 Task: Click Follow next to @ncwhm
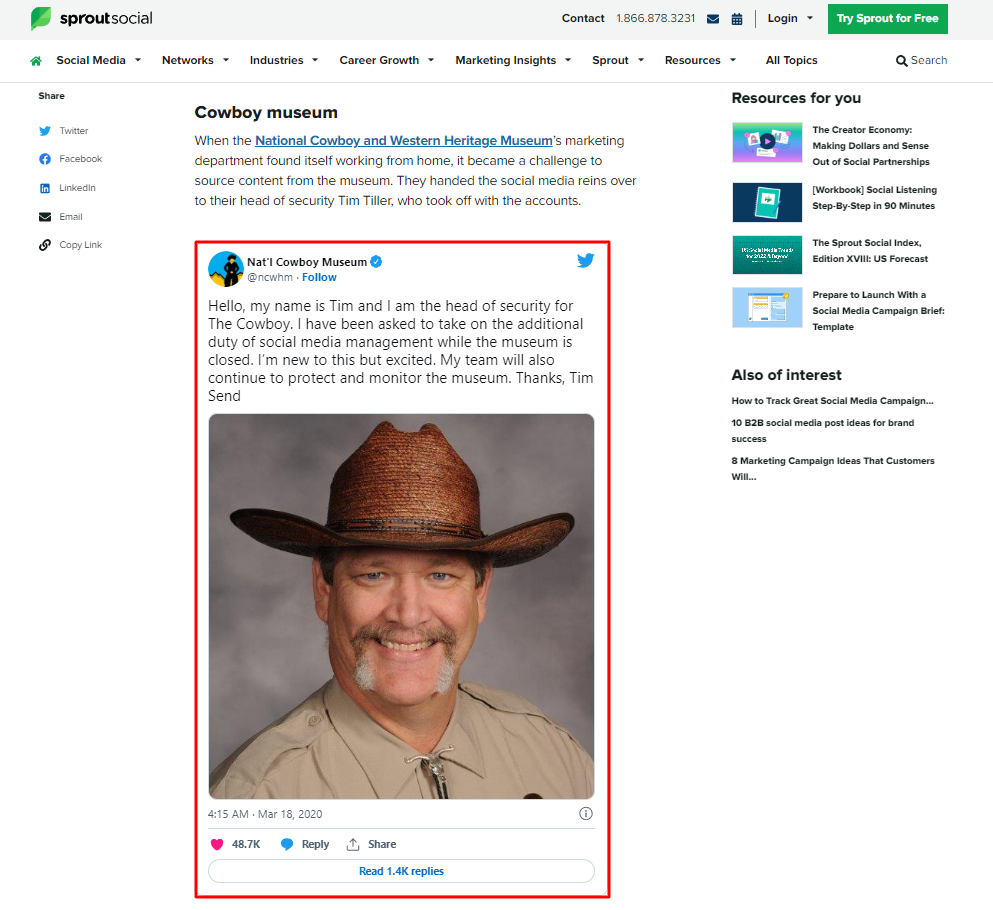[319, 277]
